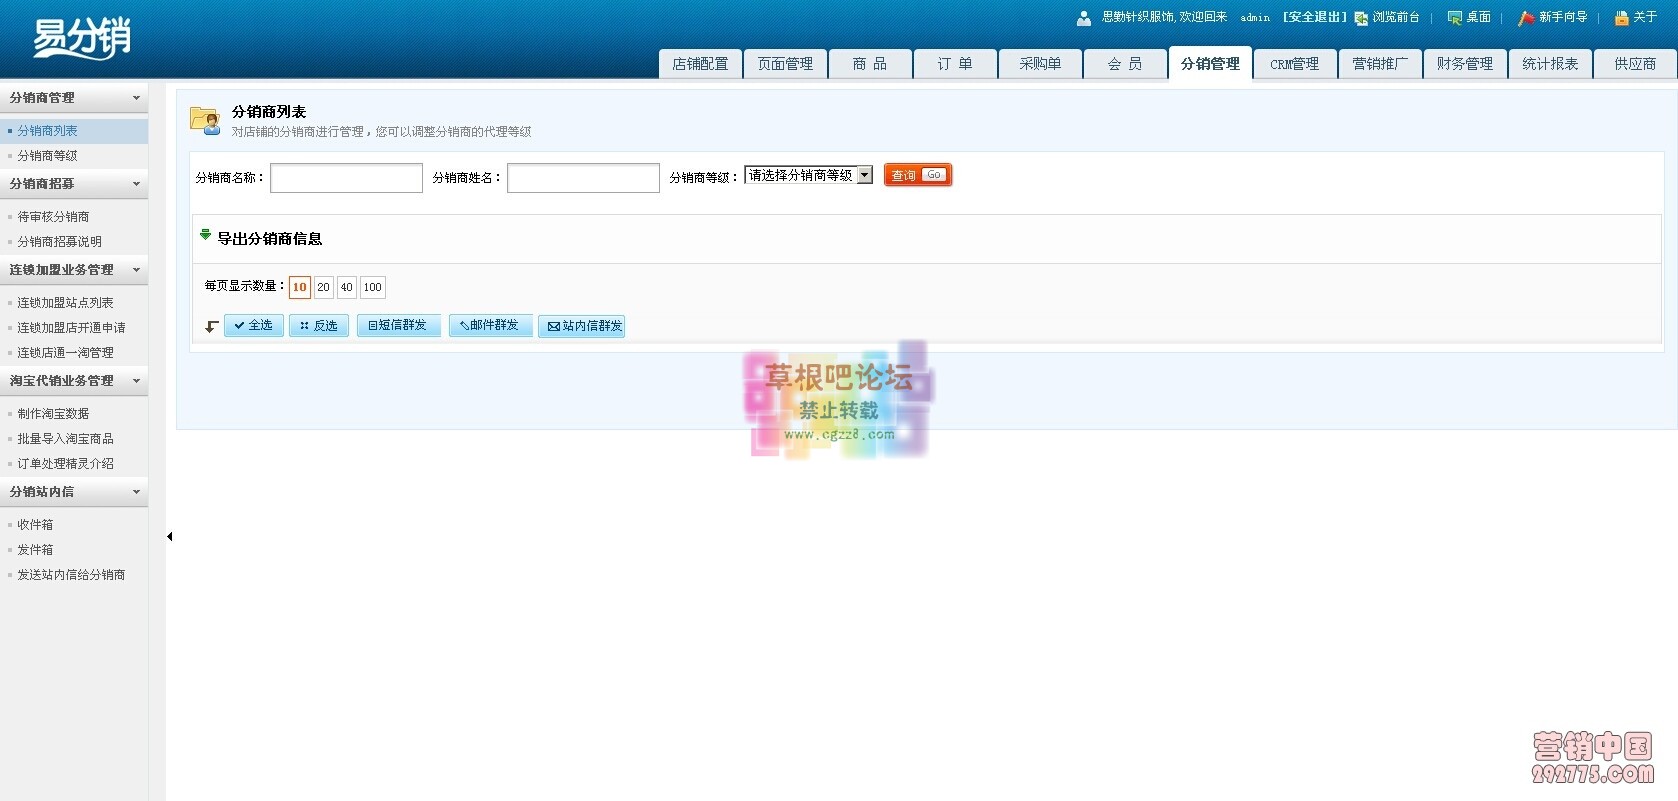The height and width of the screenshot is (801, 1678).
Task: Click 安全退出 to log out
Action: (1315, 18)
